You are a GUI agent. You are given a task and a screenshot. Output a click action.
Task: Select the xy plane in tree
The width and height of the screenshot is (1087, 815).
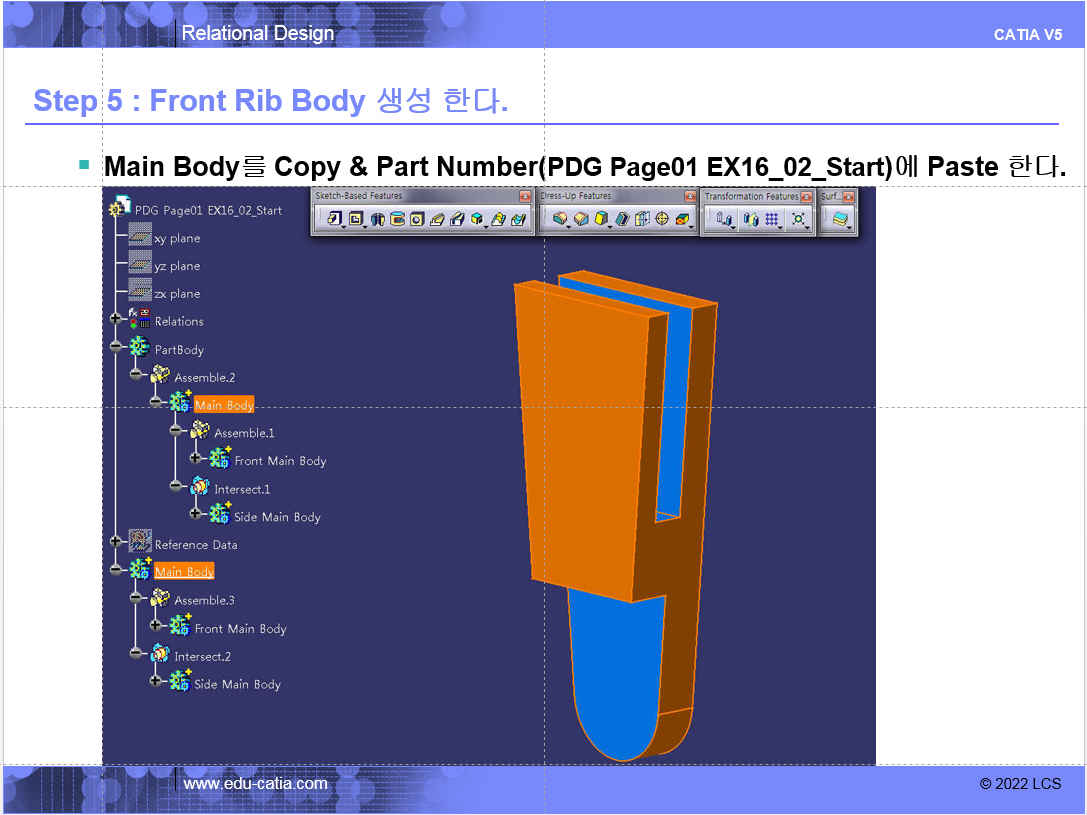pos(176,239)
